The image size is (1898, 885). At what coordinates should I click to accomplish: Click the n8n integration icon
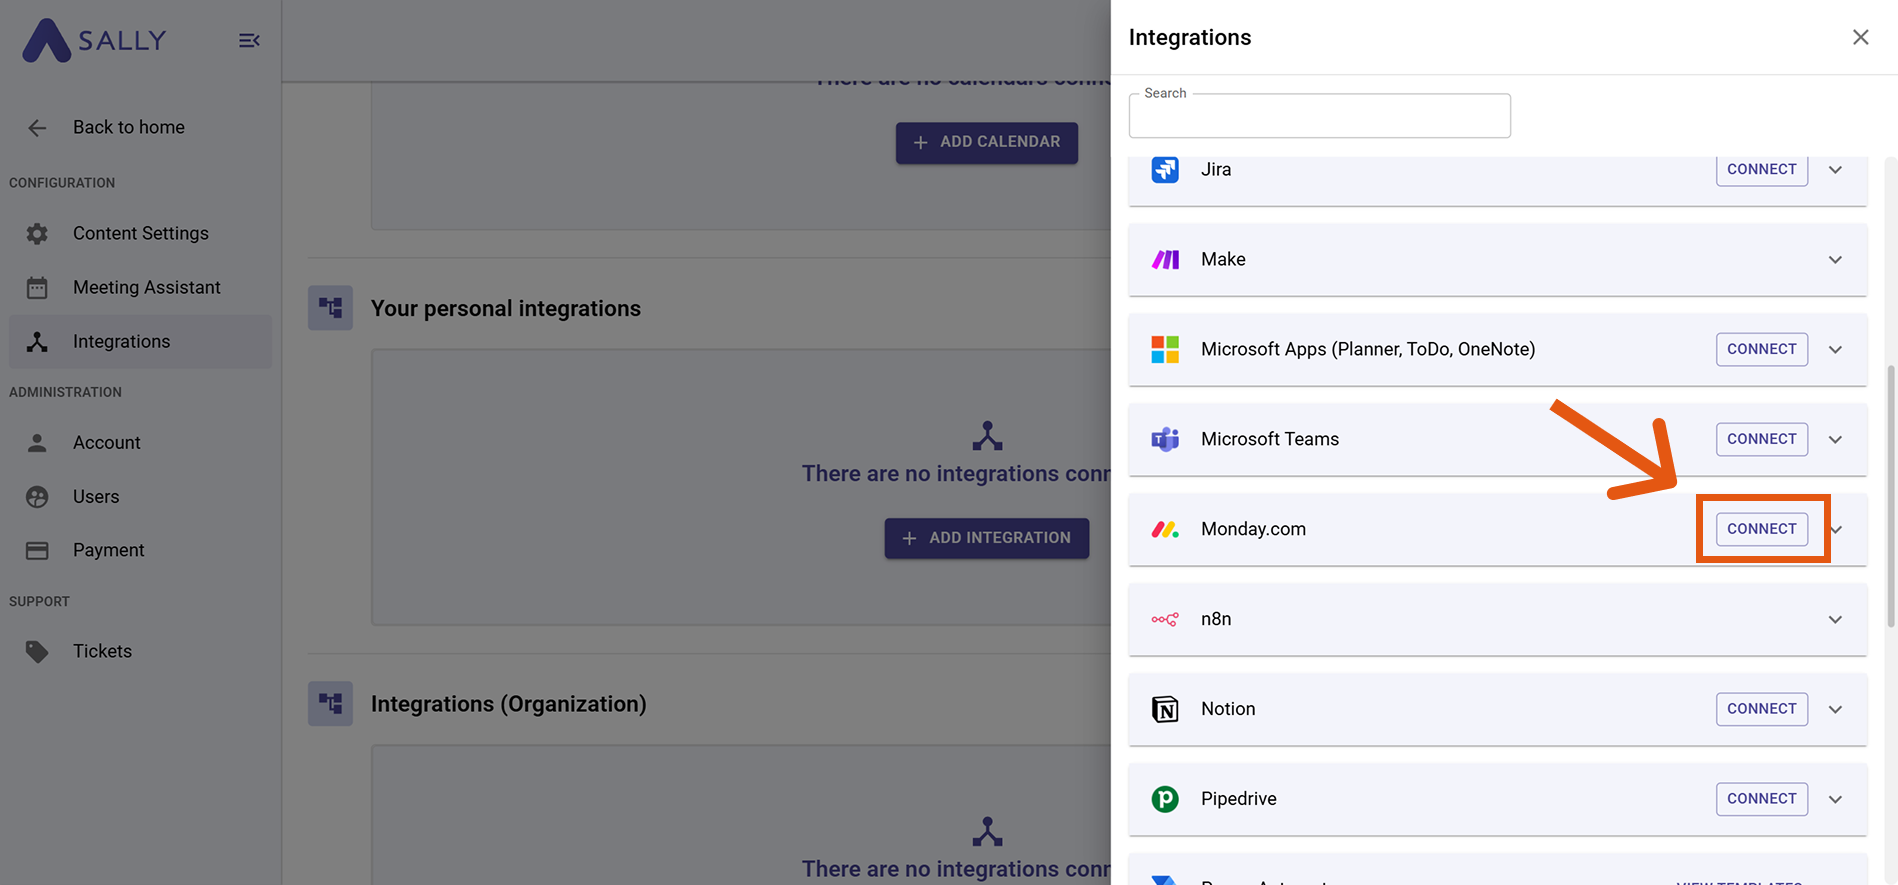[1164, 619]
